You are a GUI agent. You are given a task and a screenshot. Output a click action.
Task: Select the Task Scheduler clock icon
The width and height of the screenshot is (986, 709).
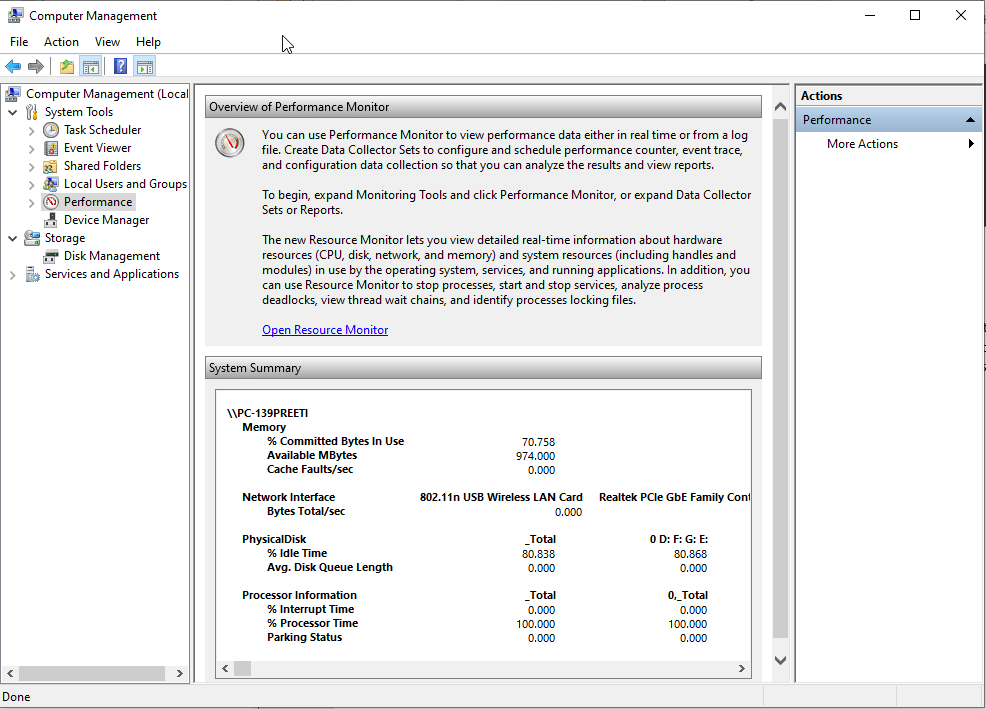click(x=51, y=130)
